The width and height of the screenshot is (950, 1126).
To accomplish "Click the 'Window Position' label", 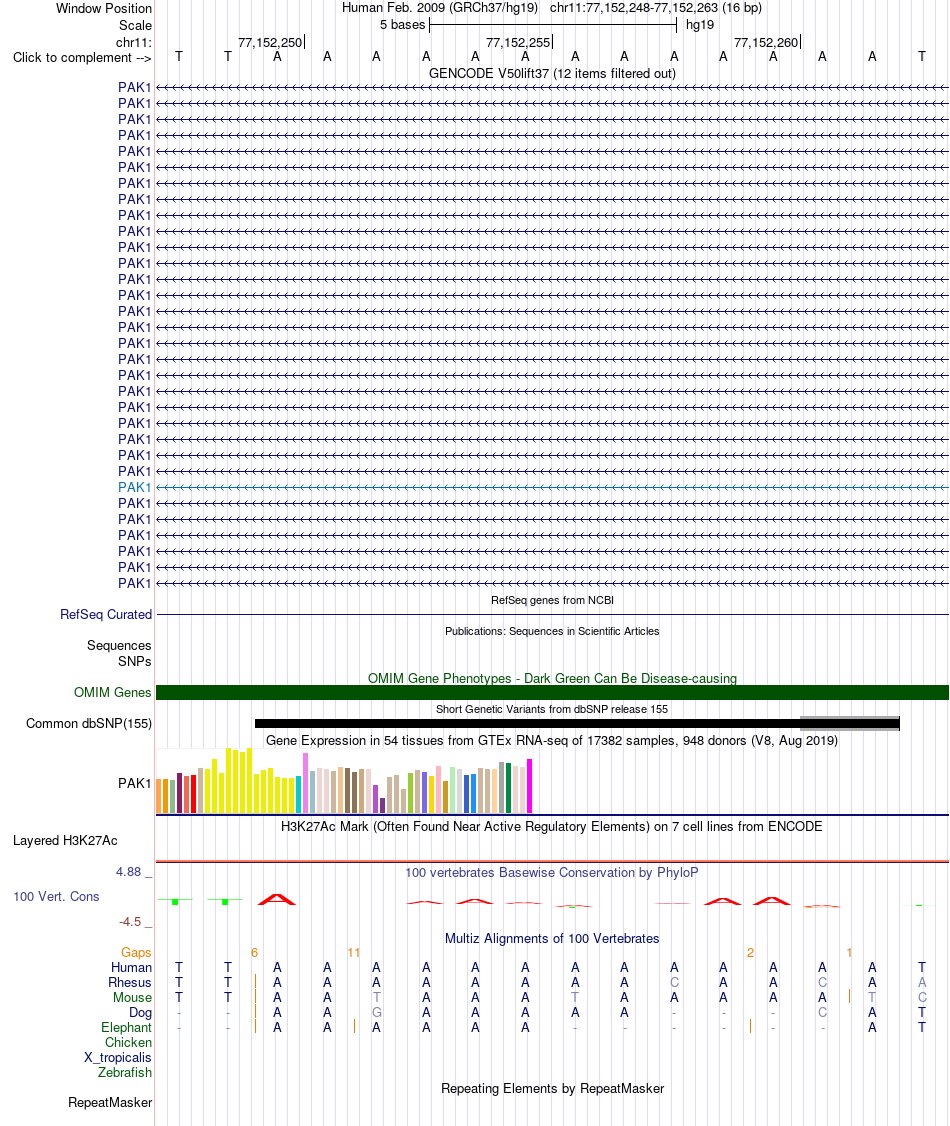I will coord(103,9).
